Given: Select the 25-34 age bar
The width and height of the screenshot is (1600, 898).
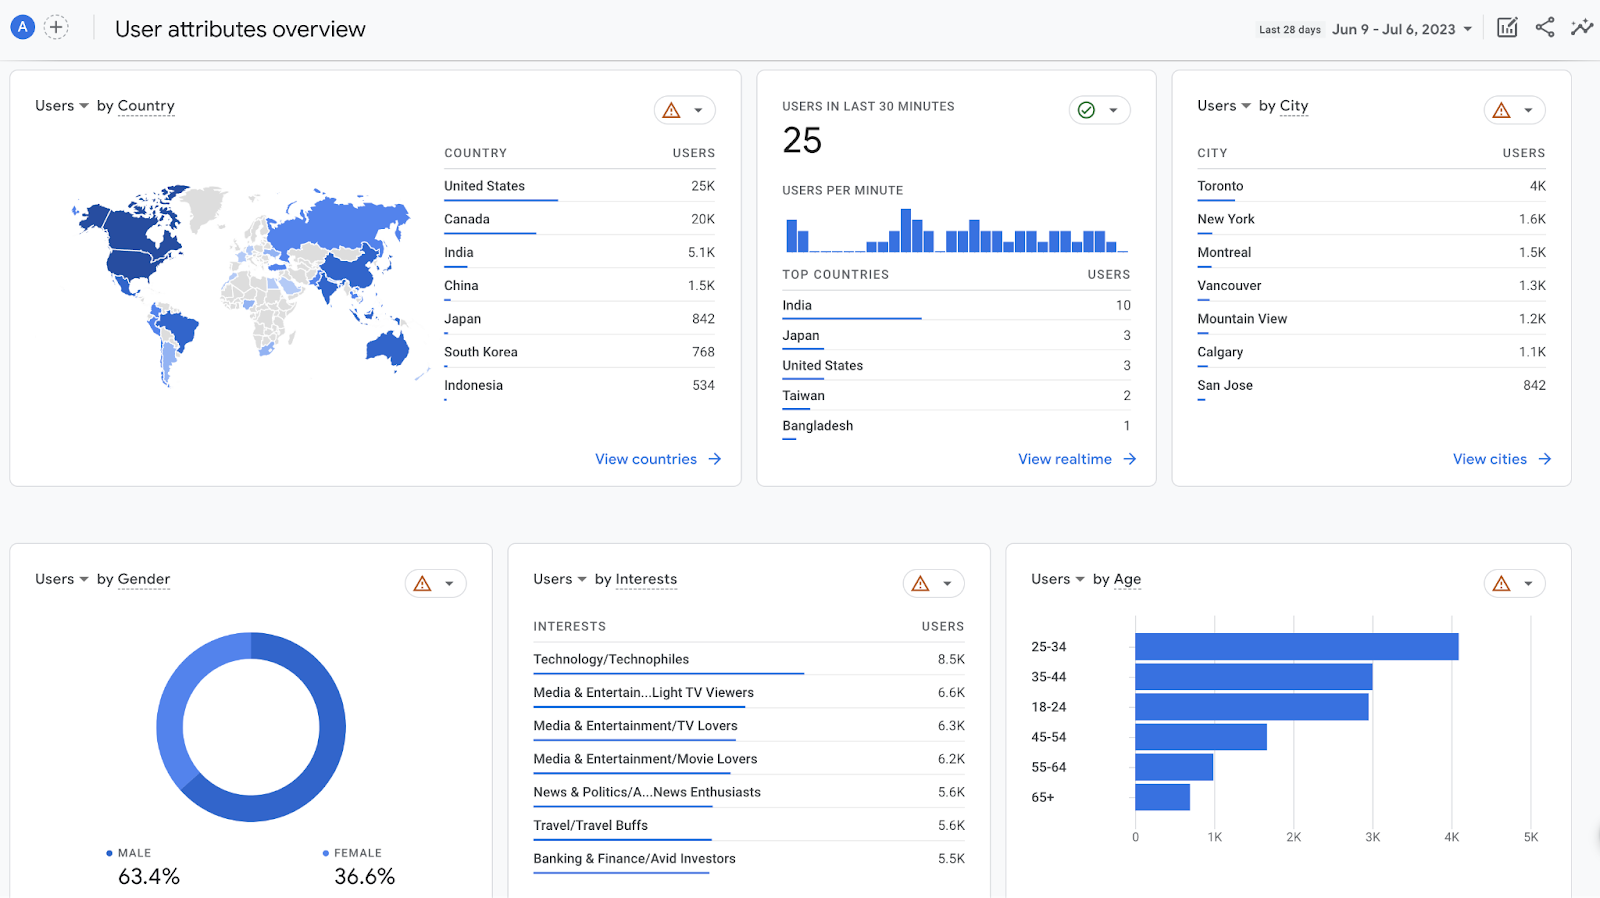Looking at the screenshot, I should click(x=1297, y=647).
